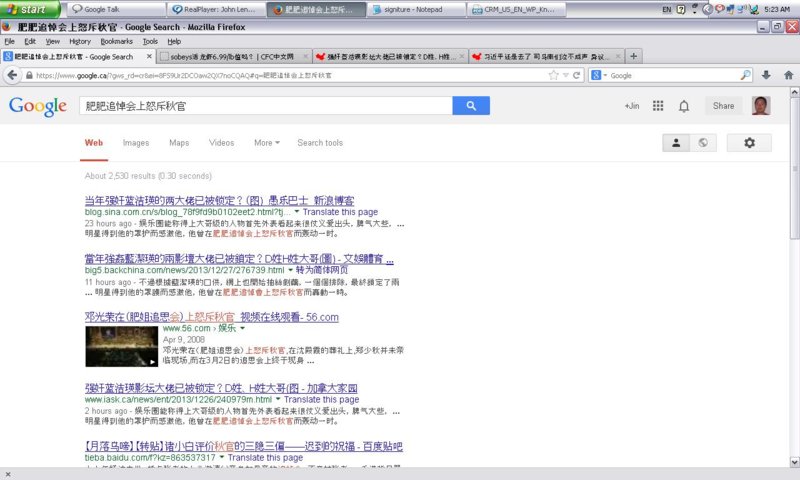Open the 56.com video result title
800x480 pixels.
(x=212, y=317)
